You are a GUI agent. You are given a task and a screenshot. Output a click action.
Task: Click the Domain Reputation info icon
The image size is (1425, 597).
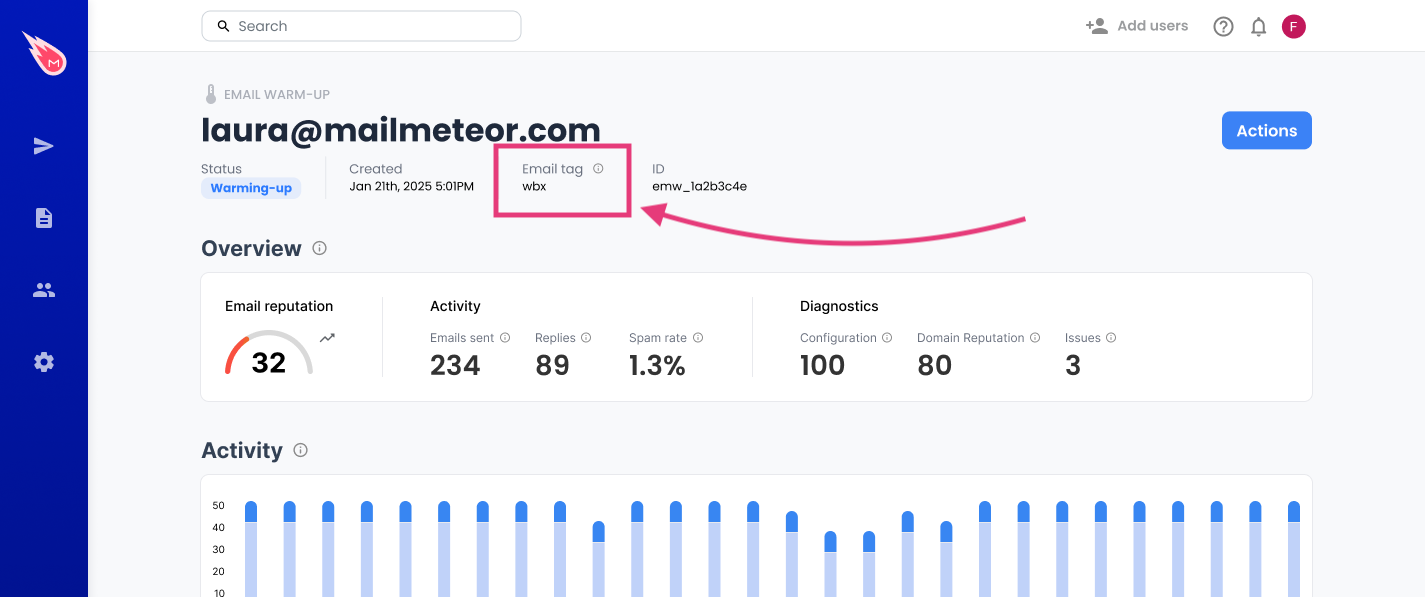1035,338
